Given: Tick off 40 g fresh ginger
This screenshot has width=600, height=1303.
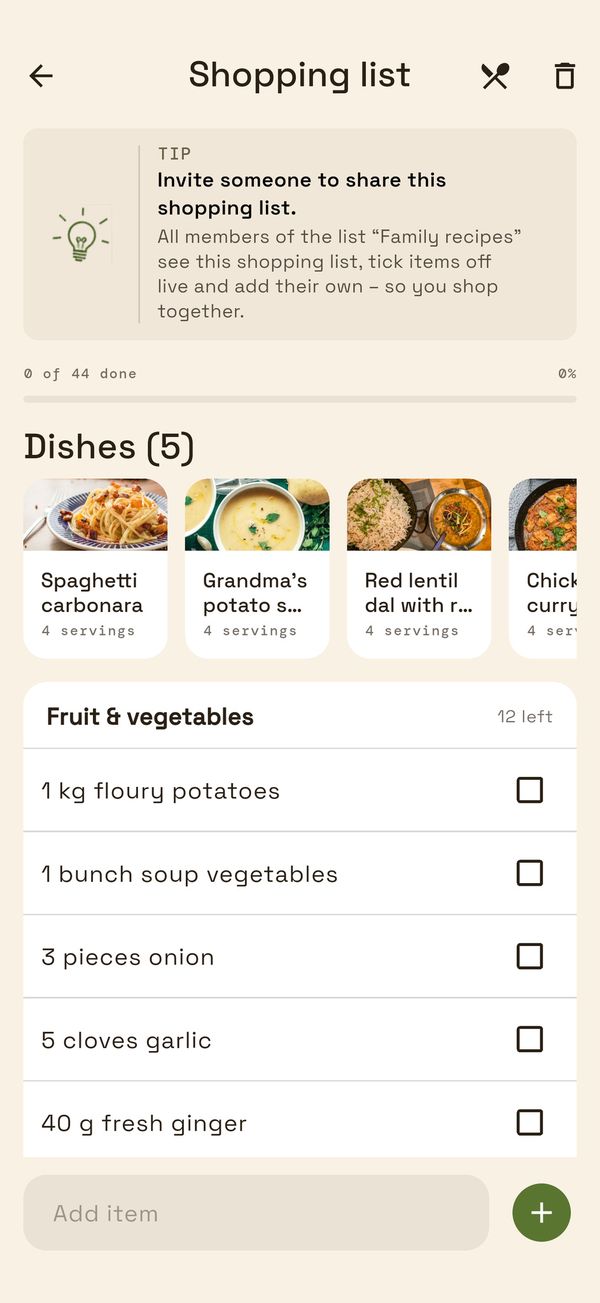Looking at the screenshot, I should [530, 1122].
